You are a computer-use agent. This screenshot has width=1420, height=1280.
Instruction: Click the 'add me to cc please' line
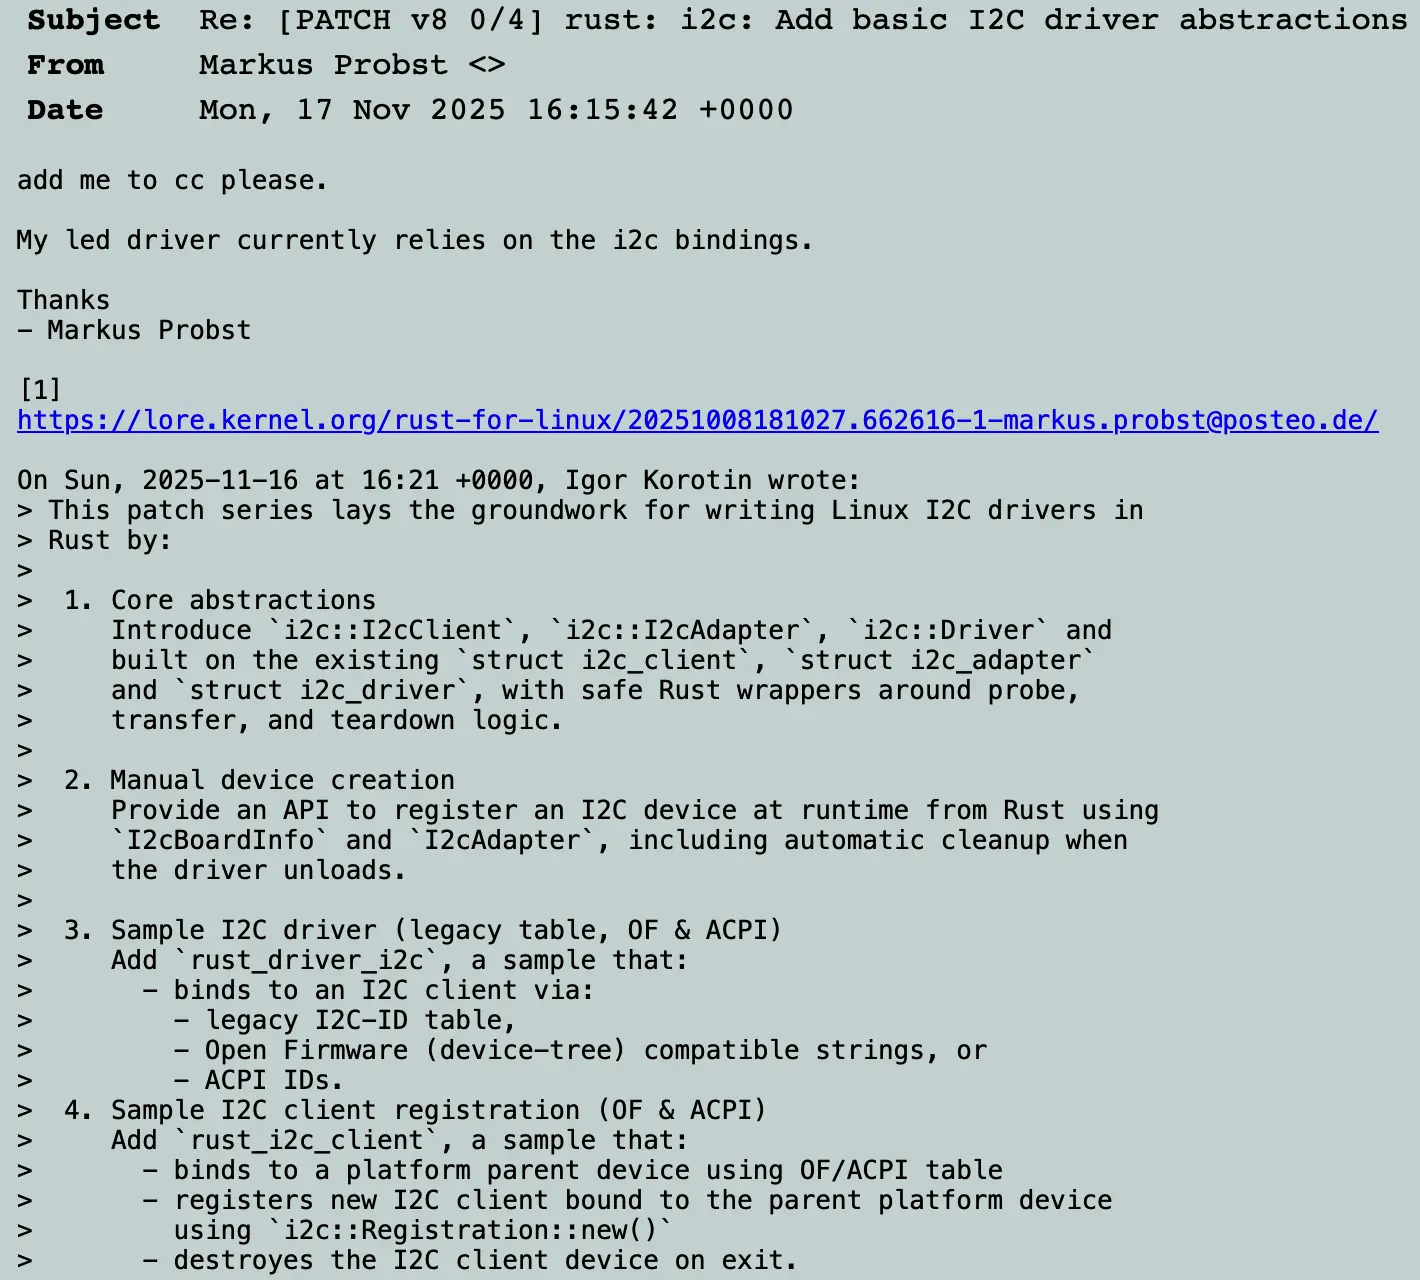pyautogui.click(x=172, y=180)
